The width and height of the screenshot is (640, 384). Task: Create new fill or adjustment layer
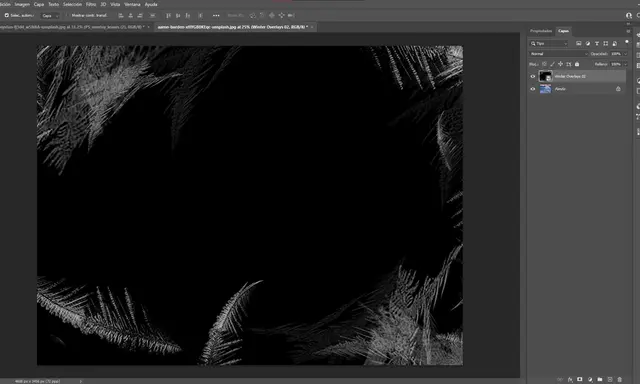click(x=590, y=380)
